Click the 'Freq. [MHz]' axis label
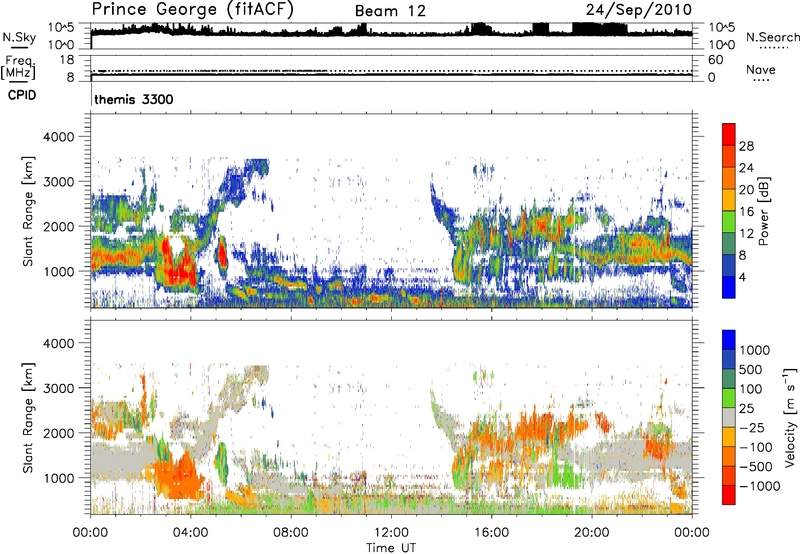This screenshot has width=800, height=554. (18, 67)
